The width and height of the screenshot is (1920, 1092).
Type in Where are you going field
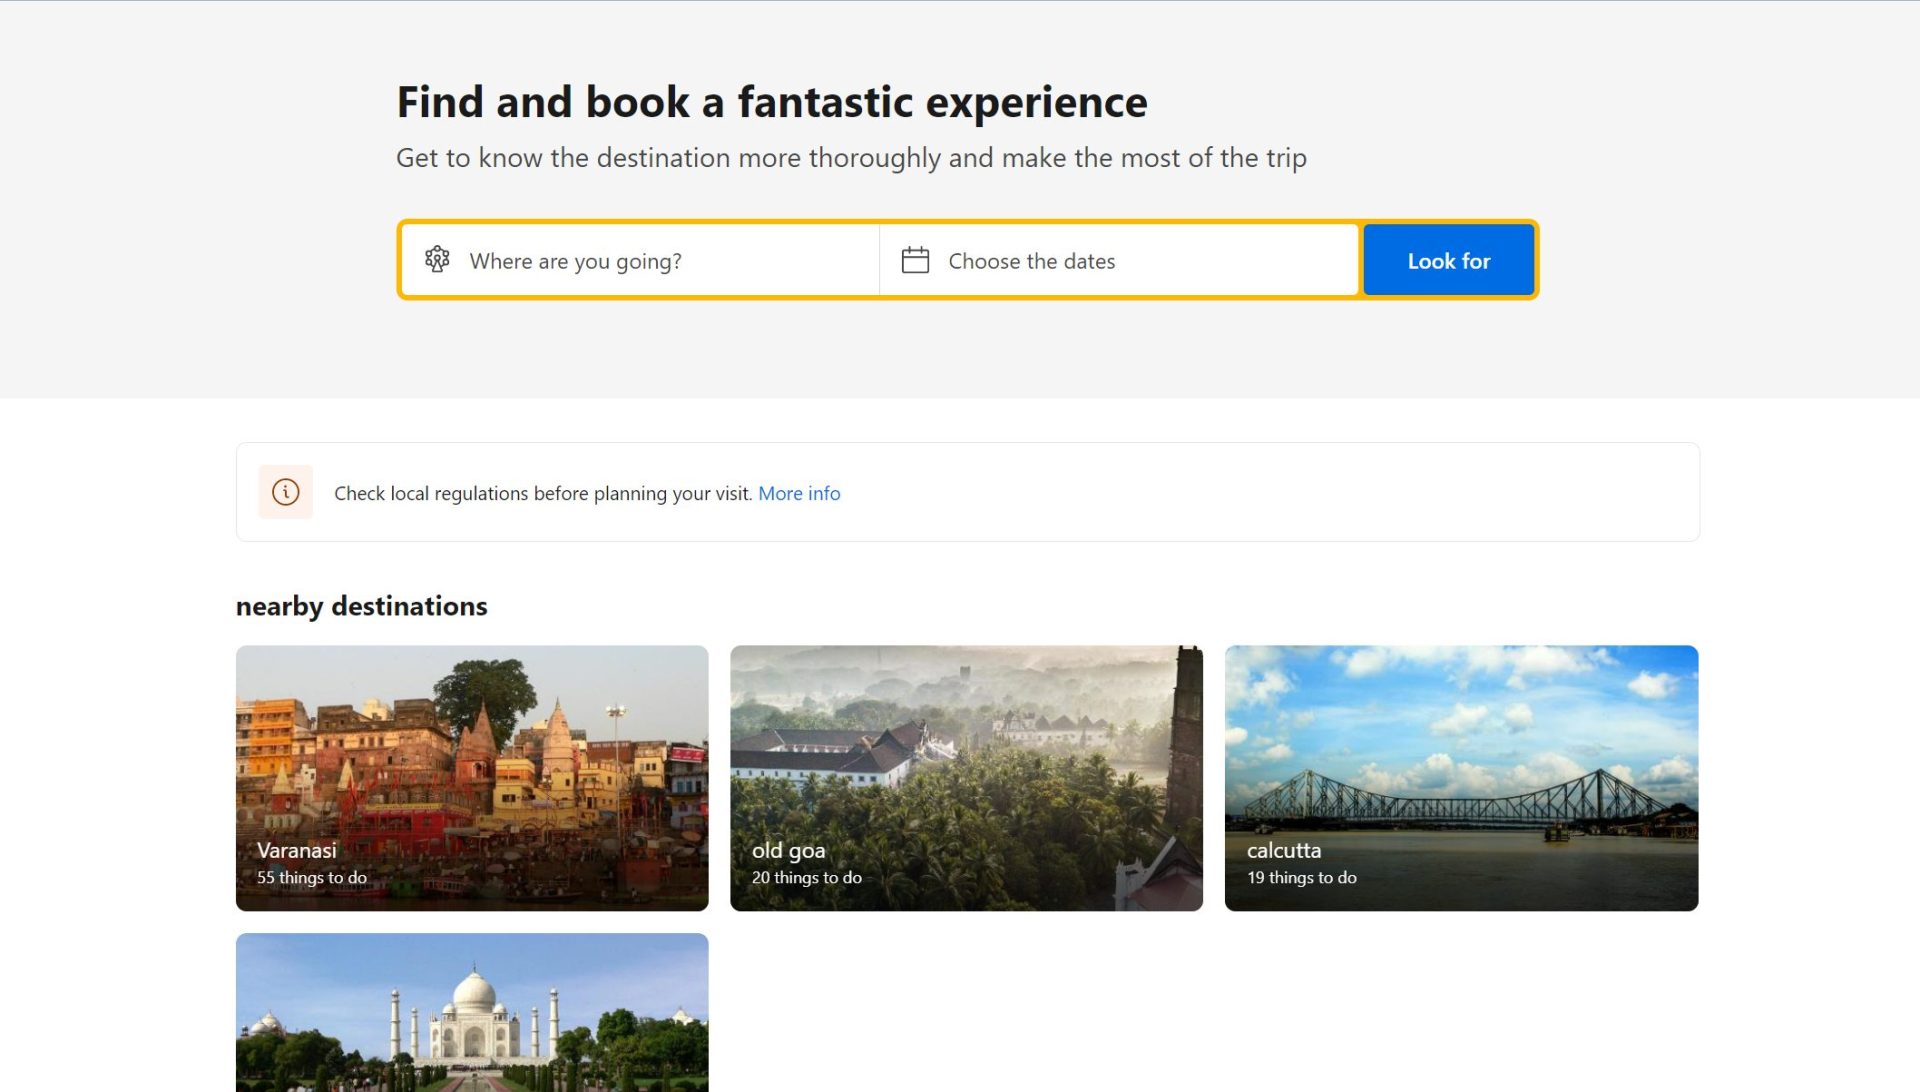pos(660,261)
